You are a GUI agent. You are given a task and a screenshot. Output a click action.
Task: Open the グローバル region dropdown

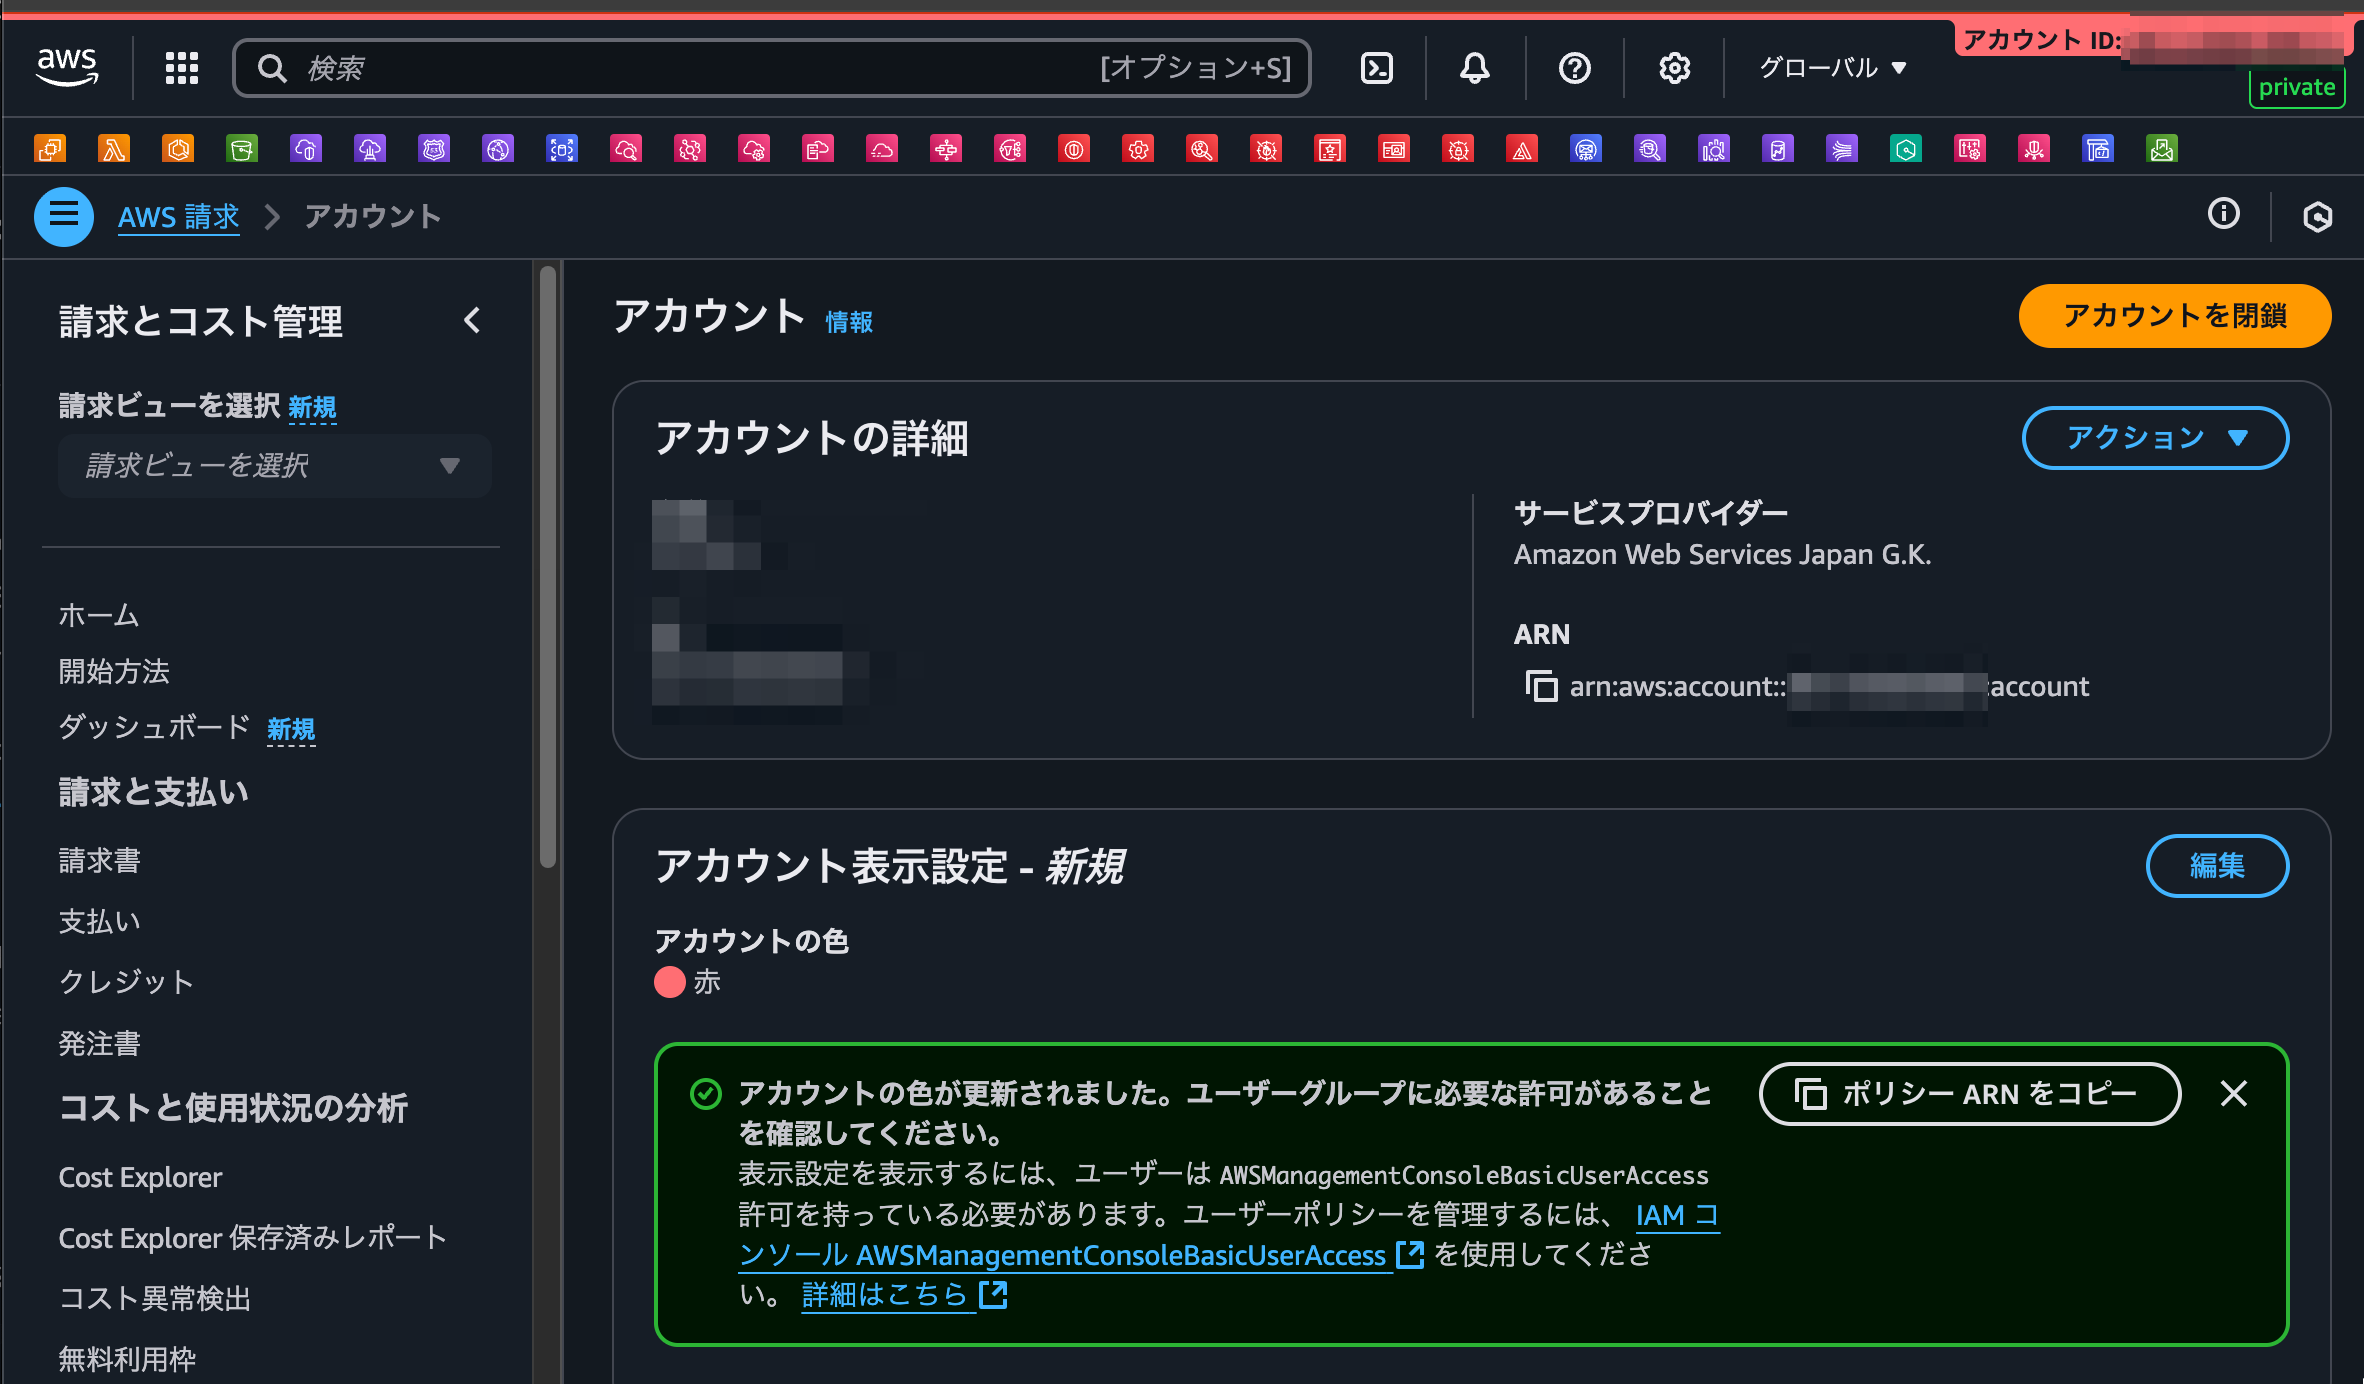1833,68
